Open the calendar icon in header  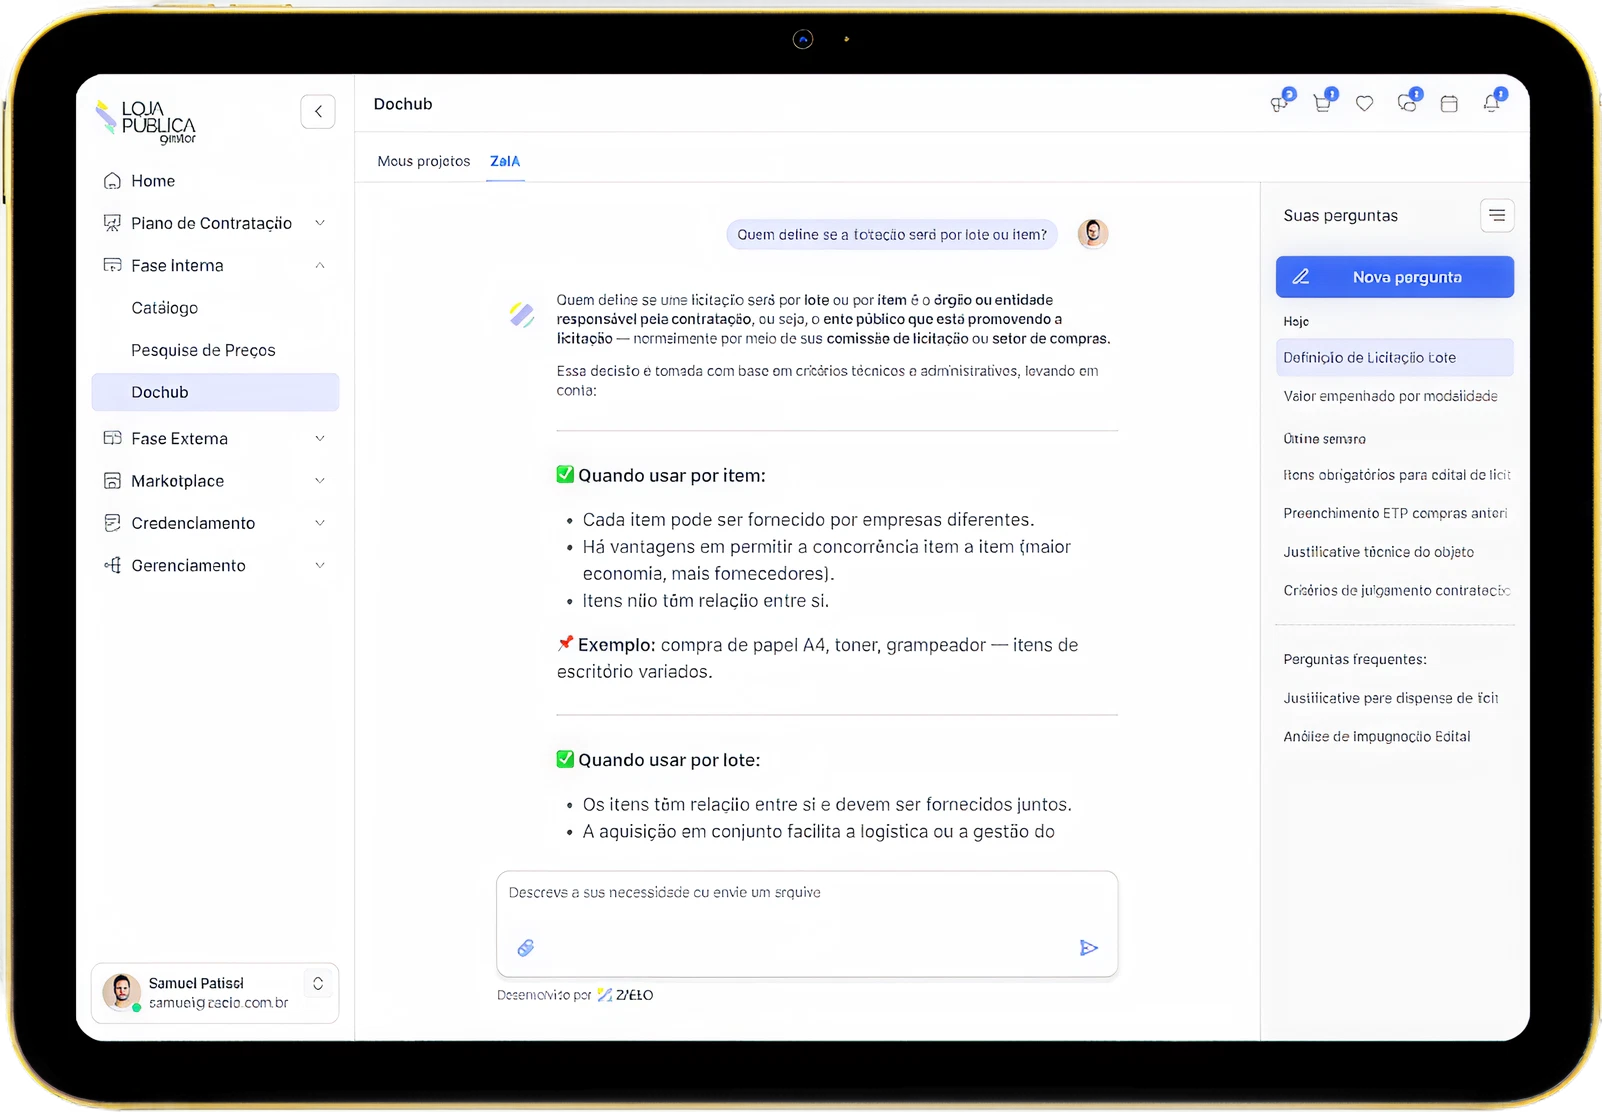point(1449,104)
